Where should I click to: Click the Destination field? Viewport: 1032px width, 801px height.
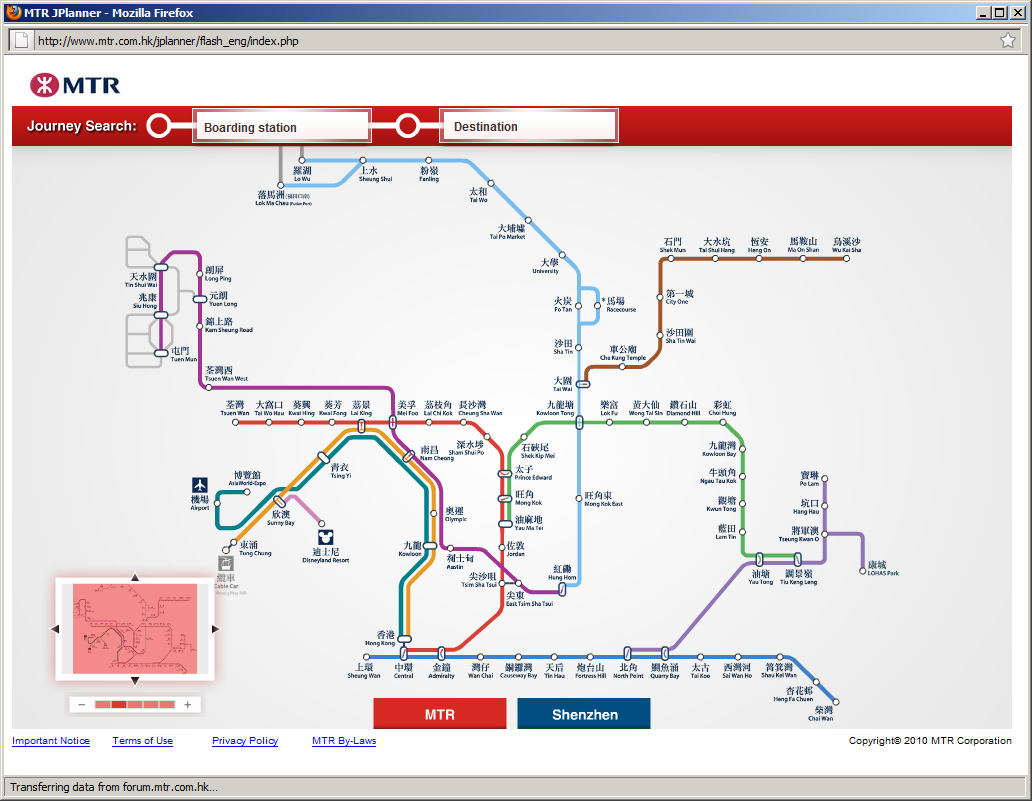tap(529, 126)
